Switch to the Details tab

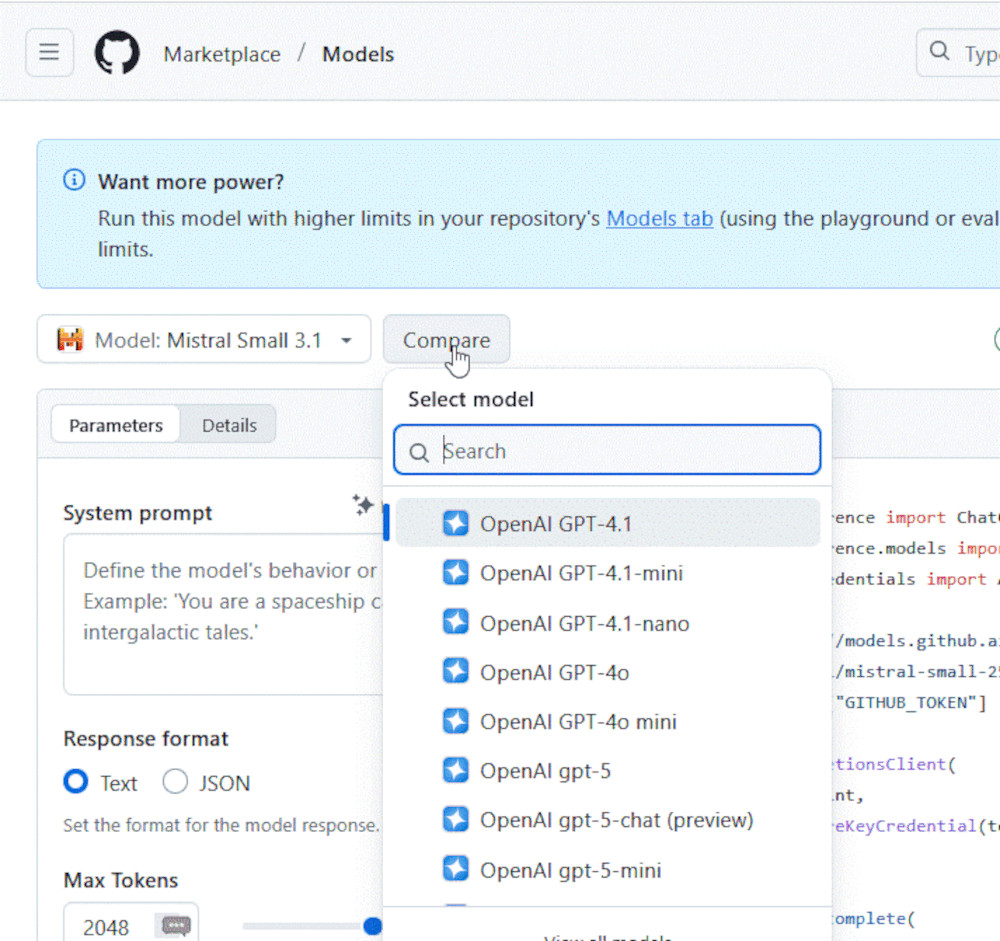229,425
